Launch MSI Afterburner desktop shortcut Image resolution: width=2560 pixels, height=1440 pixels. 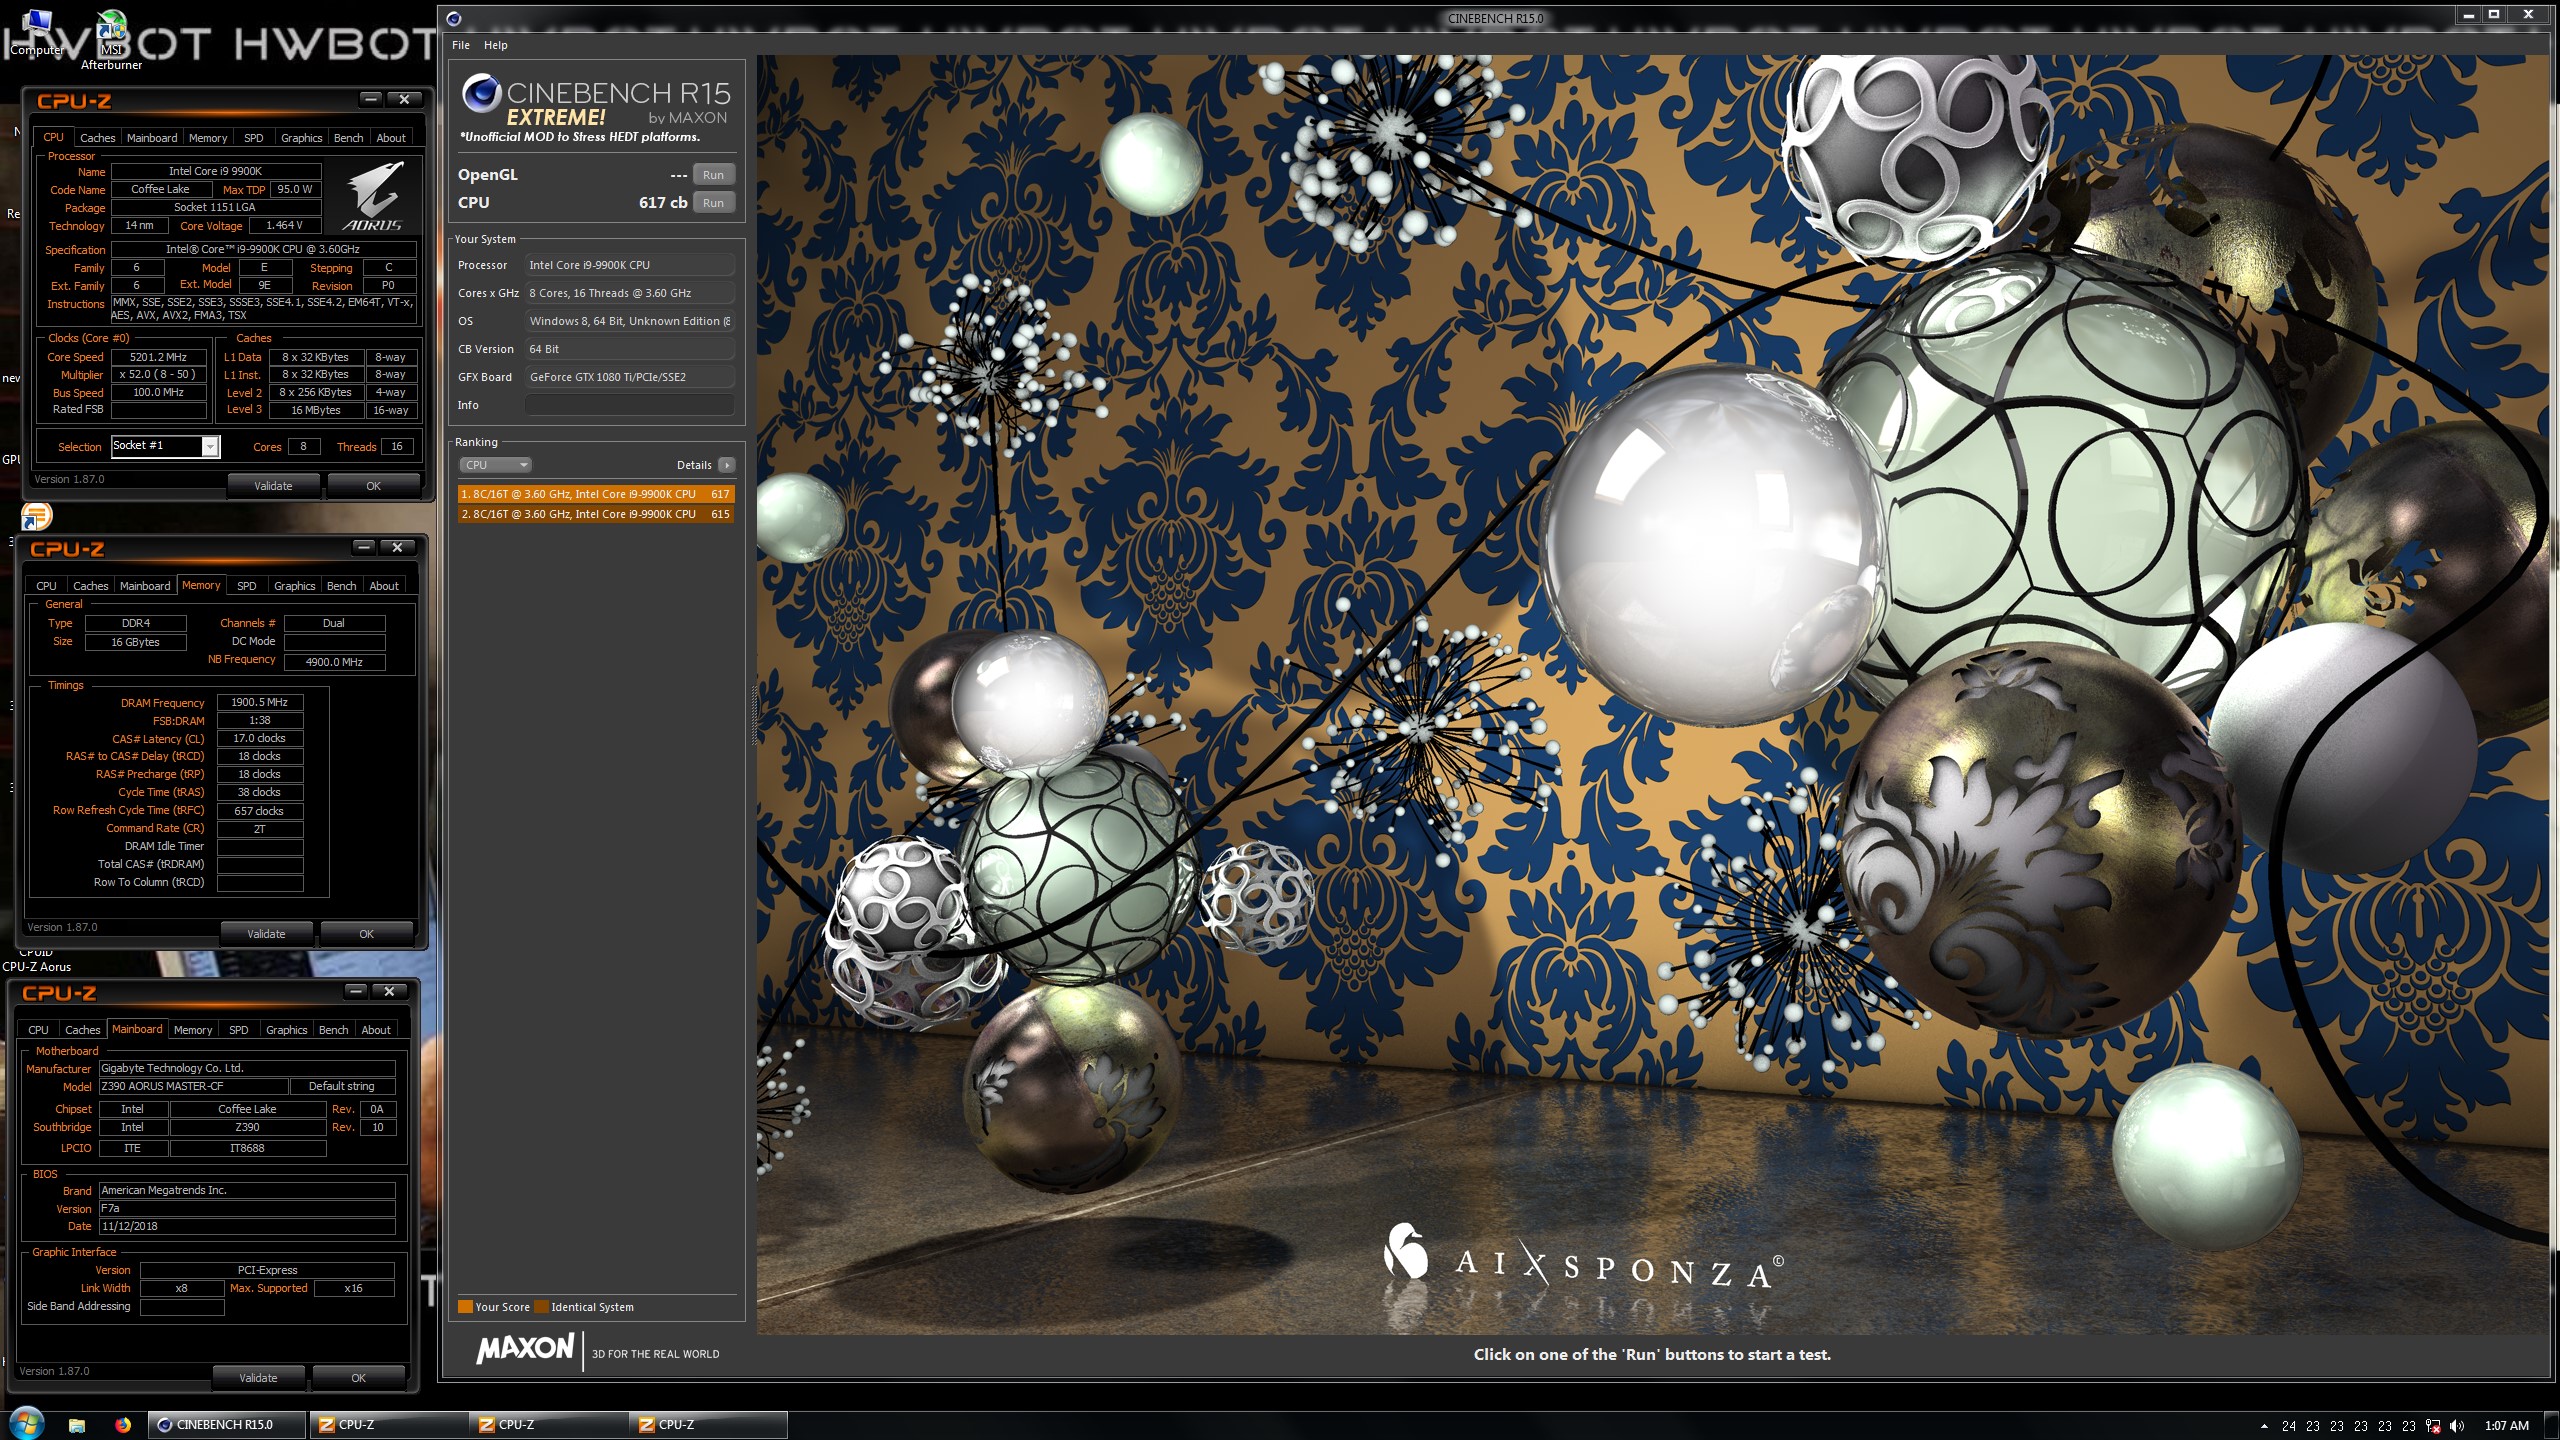tap(111, 36)
